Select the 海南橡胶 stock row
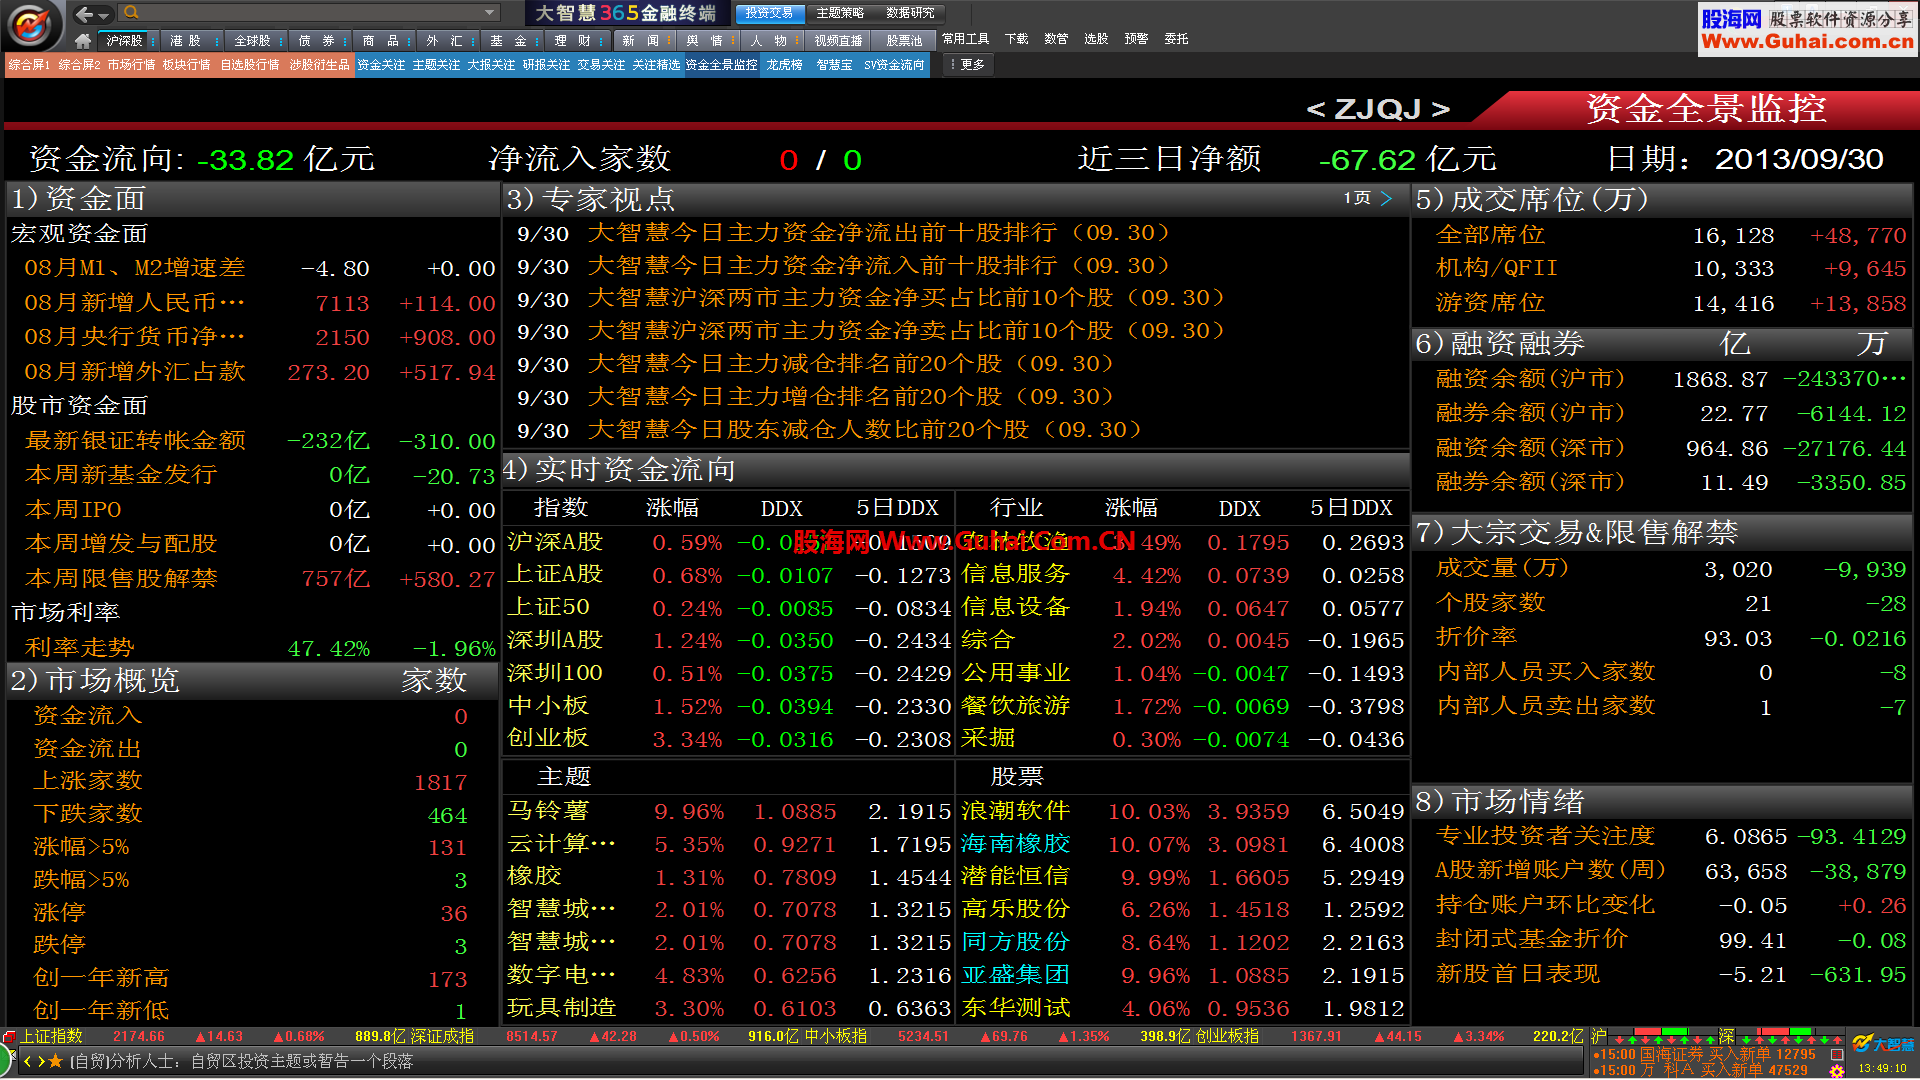This screenshot has height=1080, width=1920. [1183, 844]
